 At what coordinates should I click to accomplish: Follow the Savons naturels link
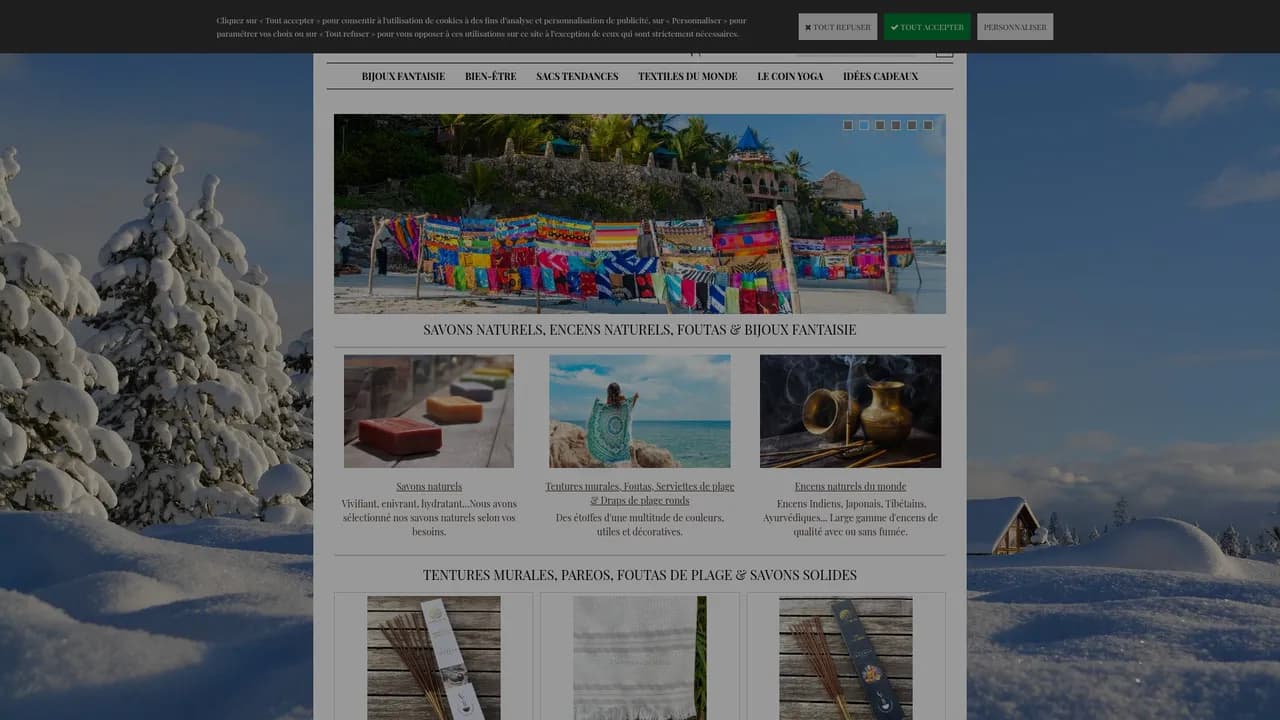pyautogui.click(x=429, y=487)
